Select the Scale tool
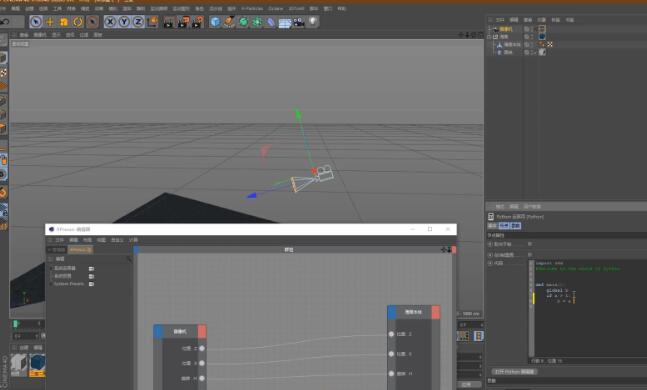This screenshot has width=647, height=390. pyautogui.click(x=64, y=21)
